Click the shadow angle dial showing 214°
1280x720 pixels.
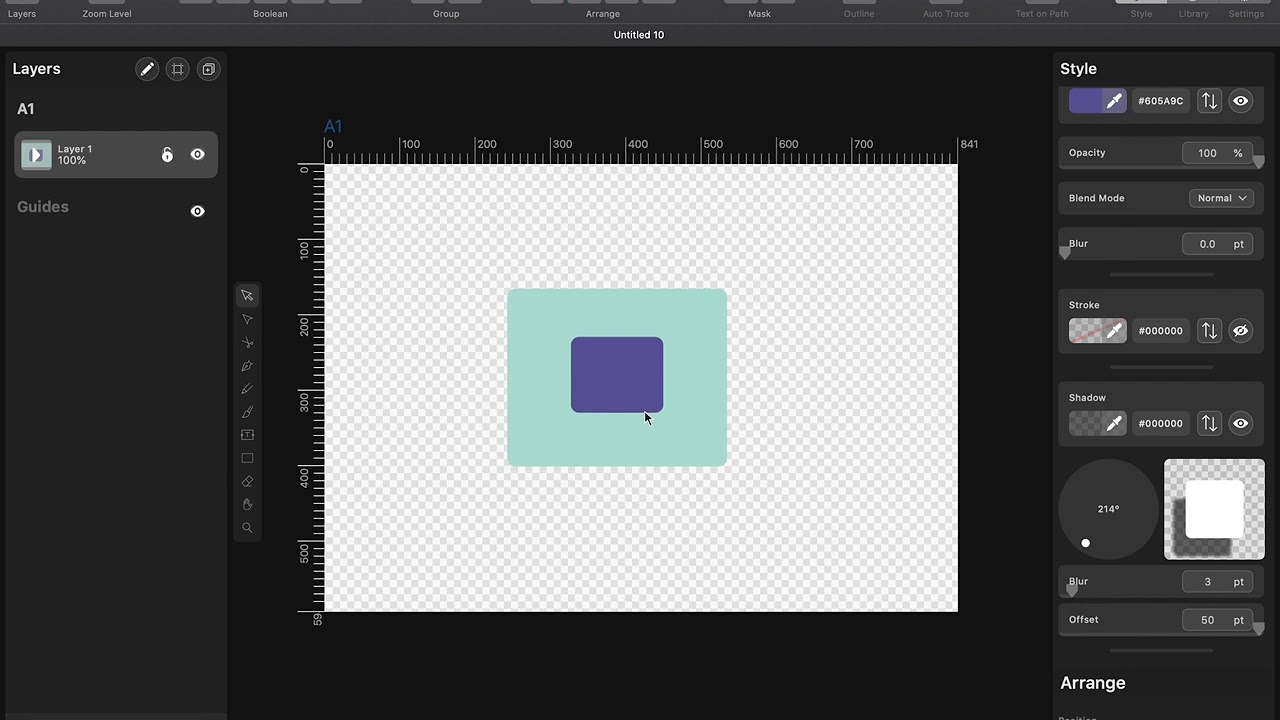[1108, 509]
